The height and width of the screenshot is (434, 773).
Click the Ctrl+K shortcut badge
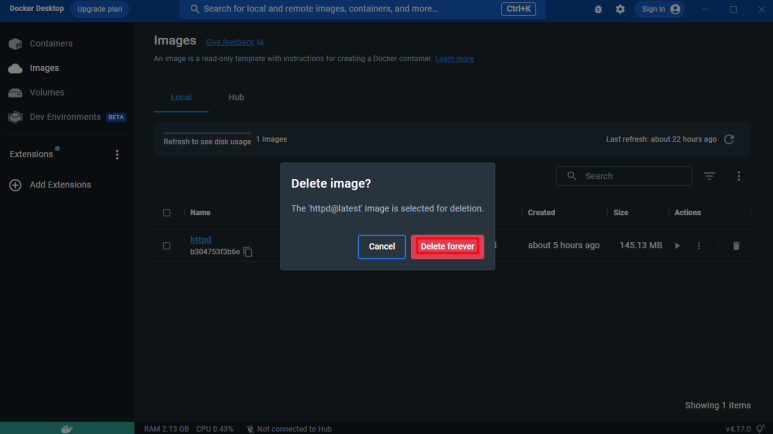[x=518, y=9]
